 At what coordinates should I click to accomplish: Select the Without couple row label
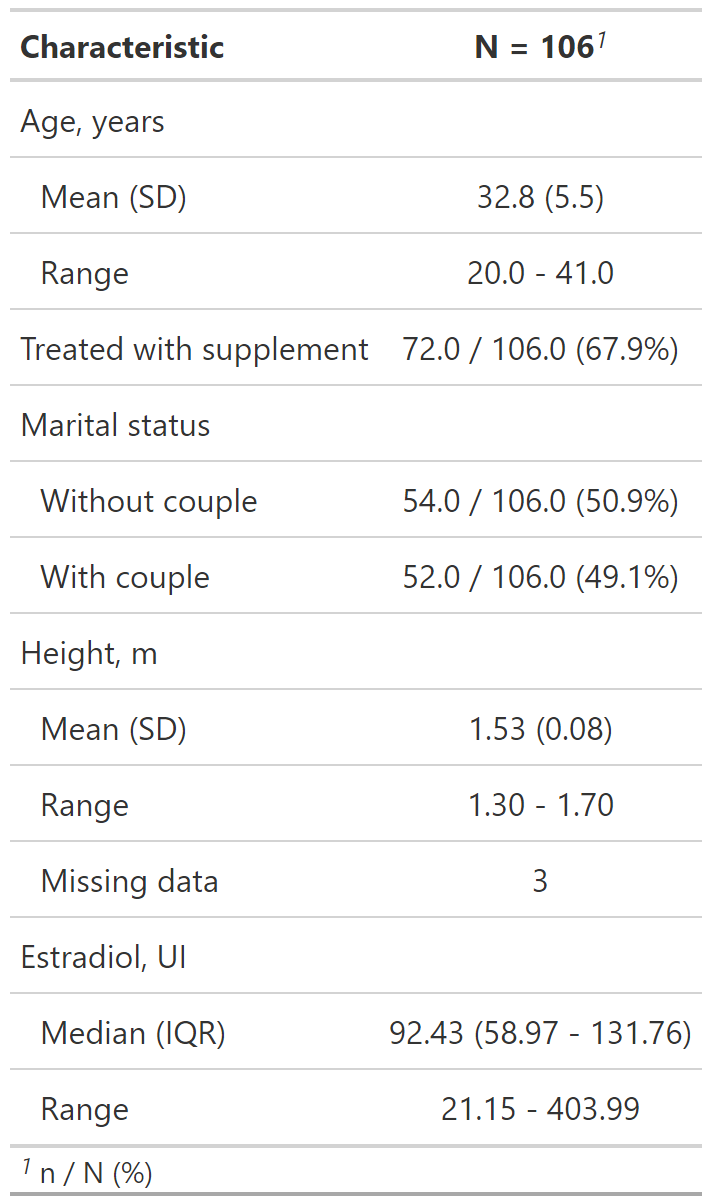148,502
